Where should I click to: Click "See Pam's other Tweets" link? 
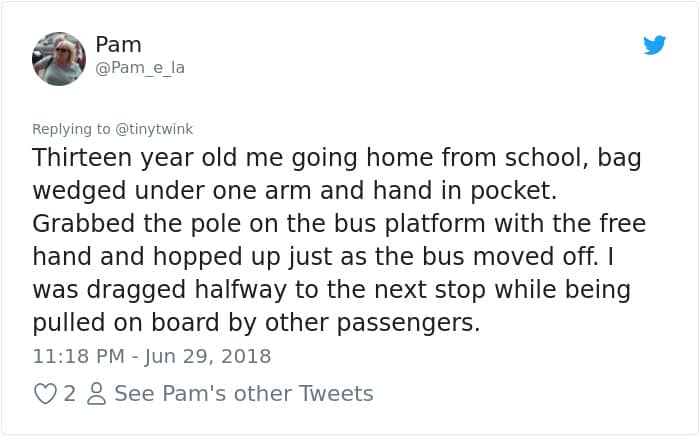pos(243,394)
